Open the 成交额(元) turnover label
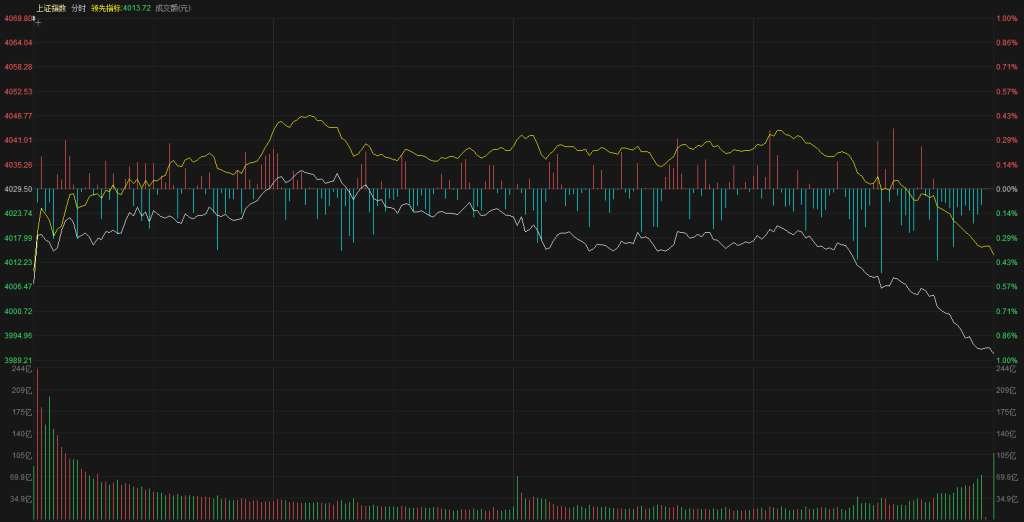The image size is (1024, 522). [173, 8]
